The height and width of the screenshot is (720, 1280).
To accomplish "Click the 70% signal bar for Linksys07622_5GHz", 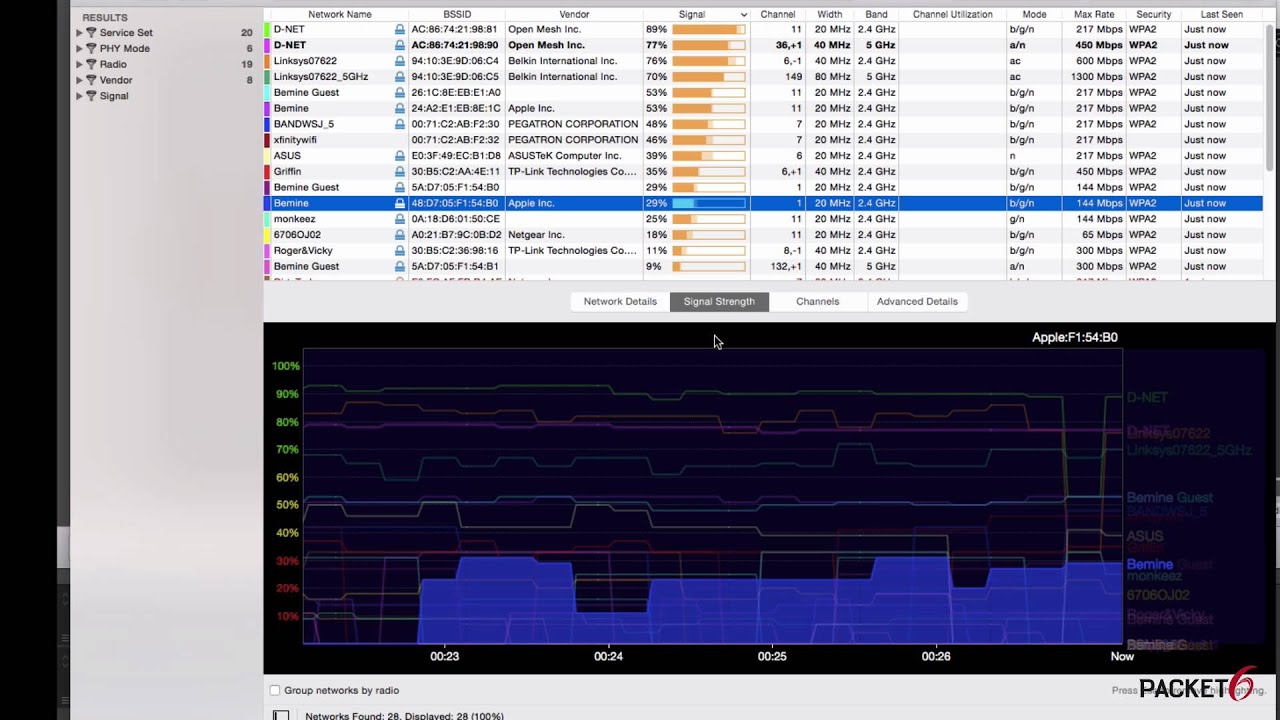I will (x=709, y=77).
